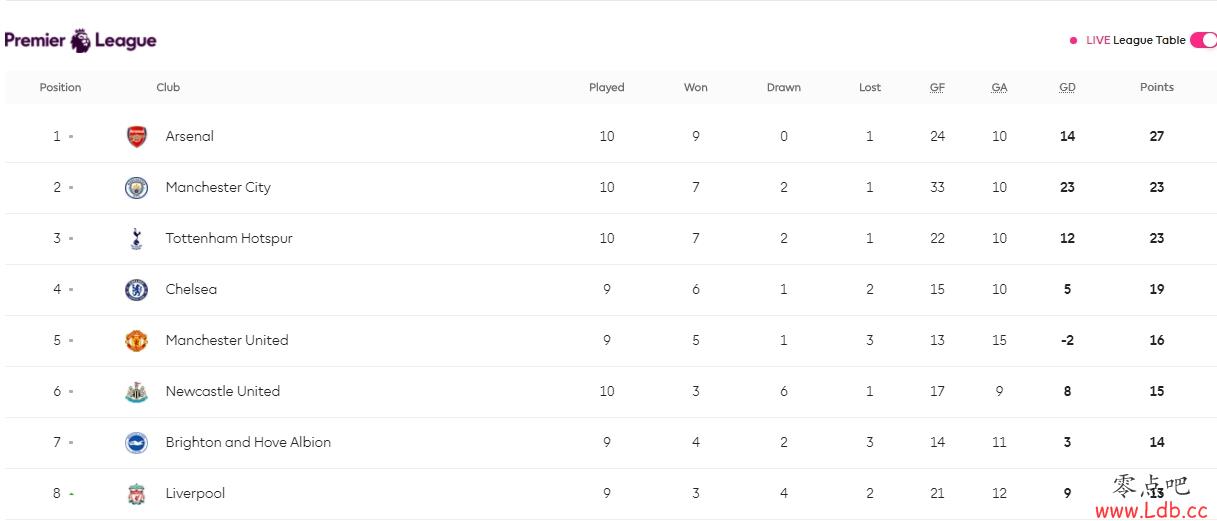Open the Tottenham Hotspur club link
The width and height of the screenshot is (1217, 521).
click(x=229, y=238)
